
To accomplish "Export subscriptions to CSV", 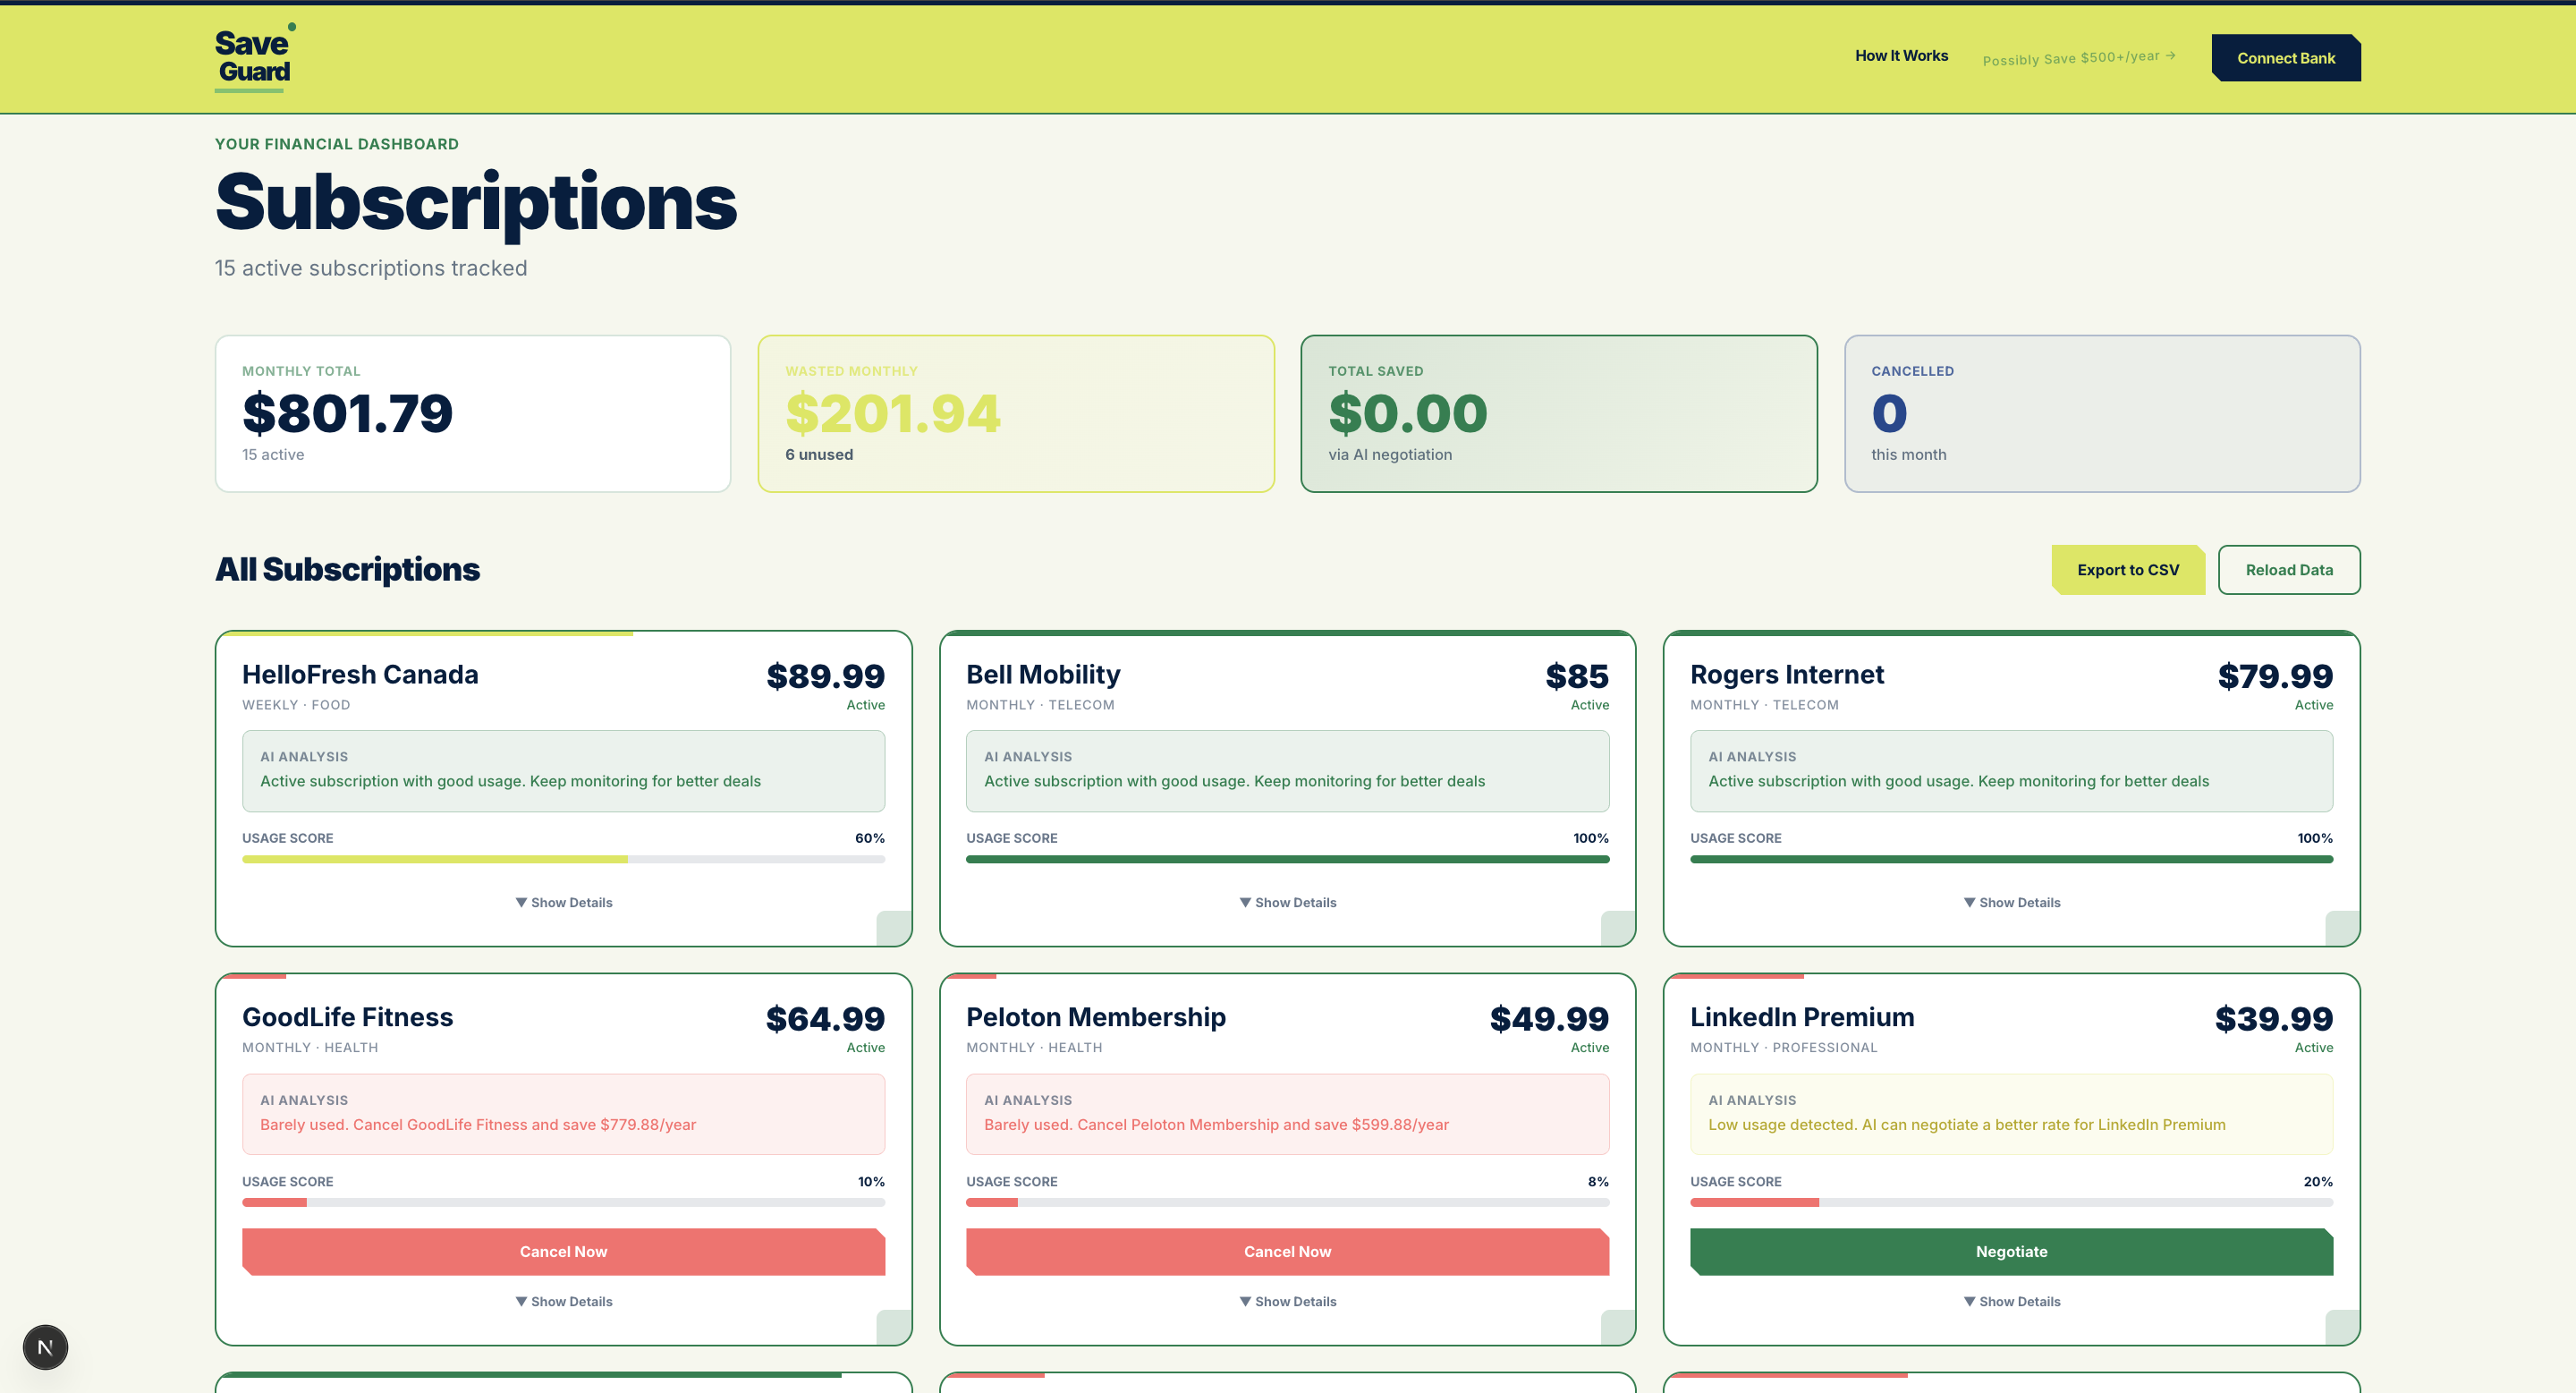I will tap(2128, 569).
